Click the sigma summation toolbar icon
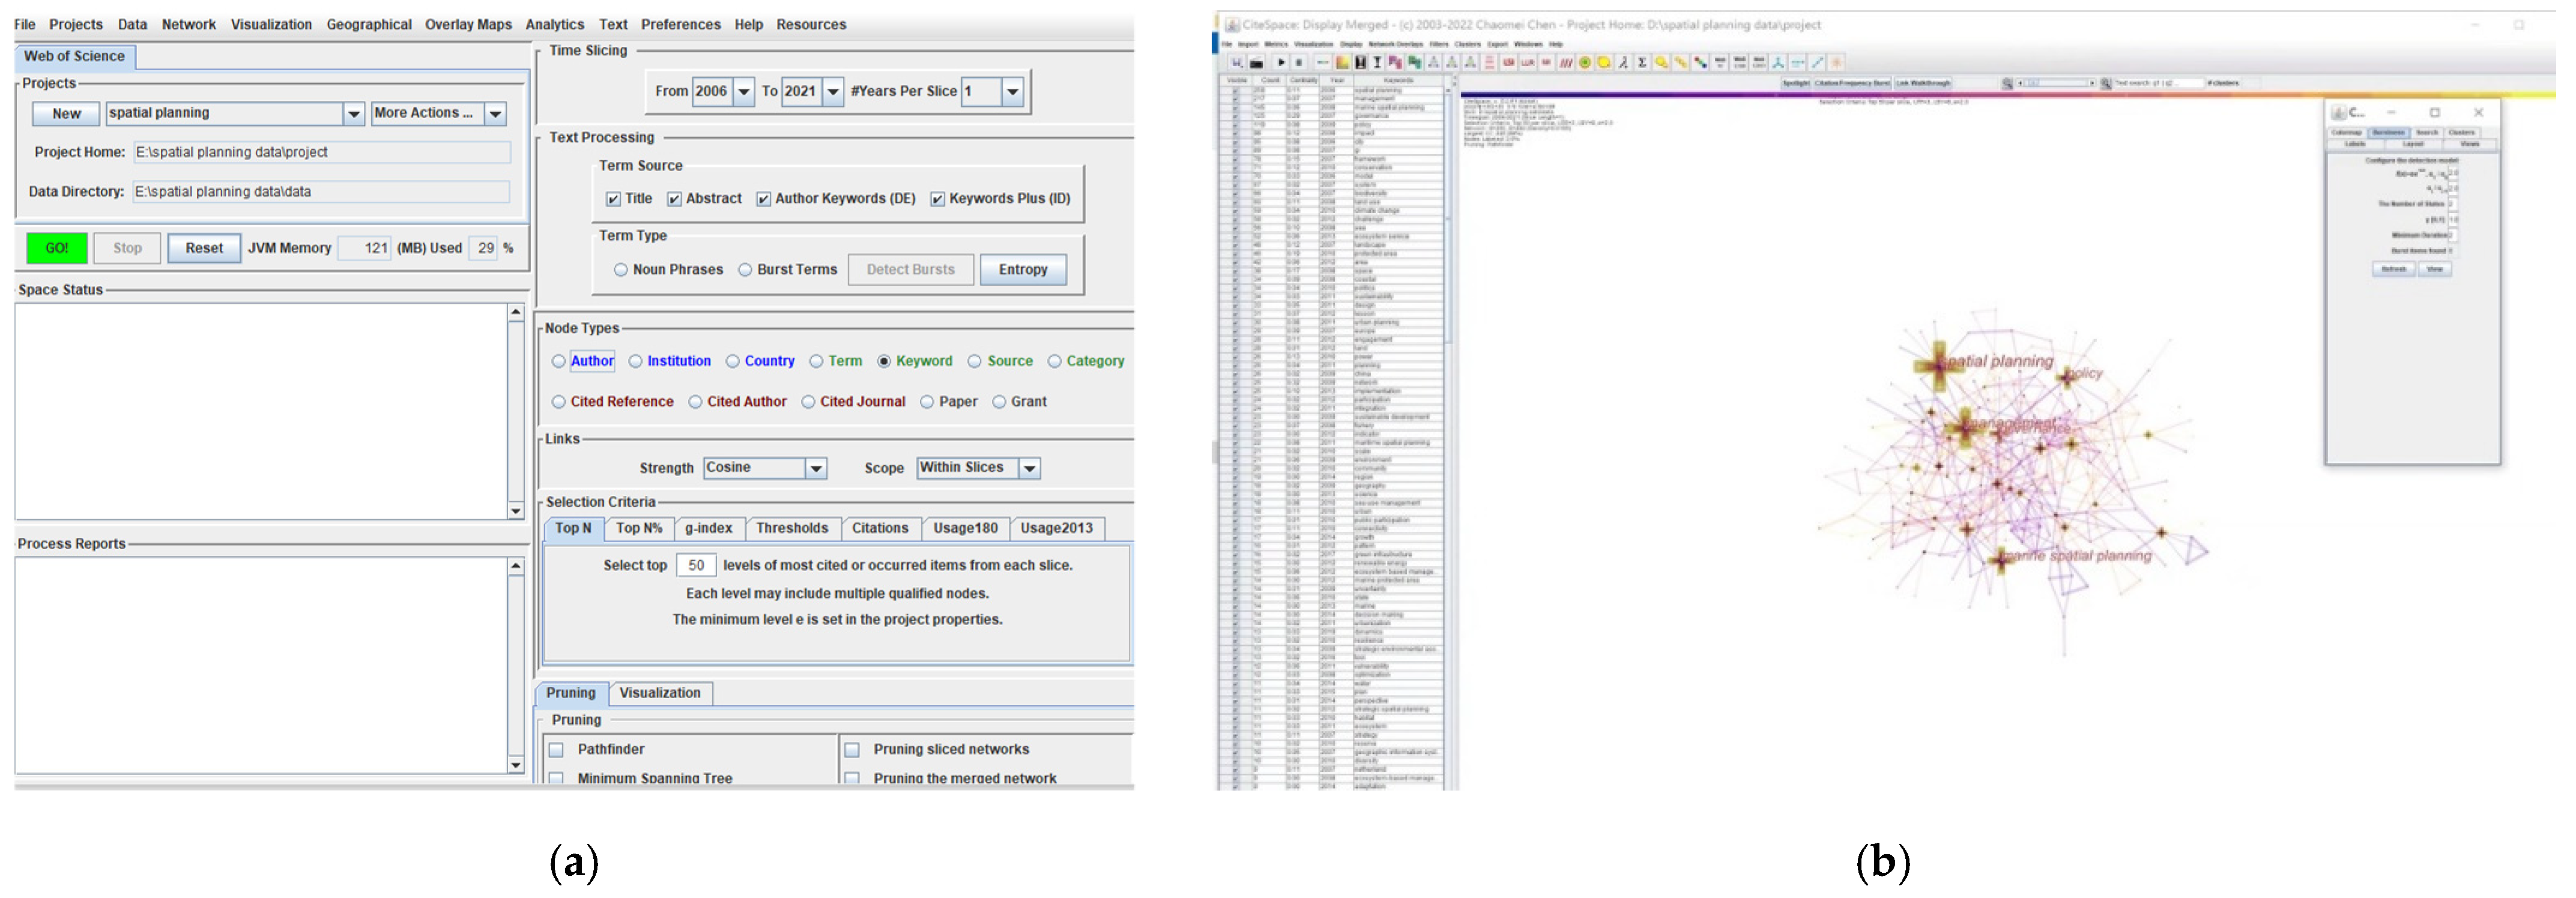 [1642, 62]
